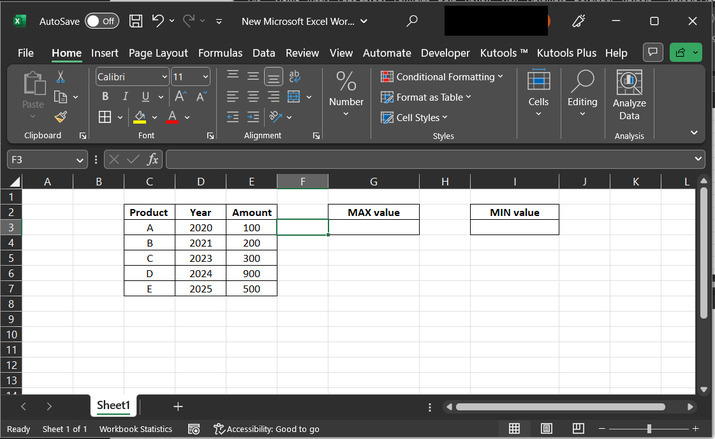Switch to the Page Layout tab
Screen dimensions: 715x439
pyautogui.click(x=158, y=53)
